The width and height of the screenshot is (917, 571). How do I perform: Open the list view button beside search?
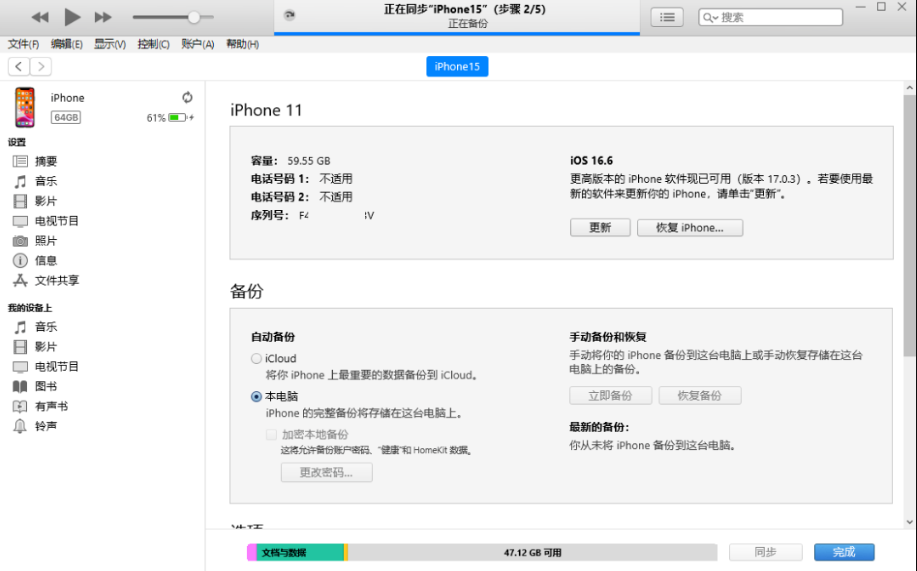(x=667, y=18)
